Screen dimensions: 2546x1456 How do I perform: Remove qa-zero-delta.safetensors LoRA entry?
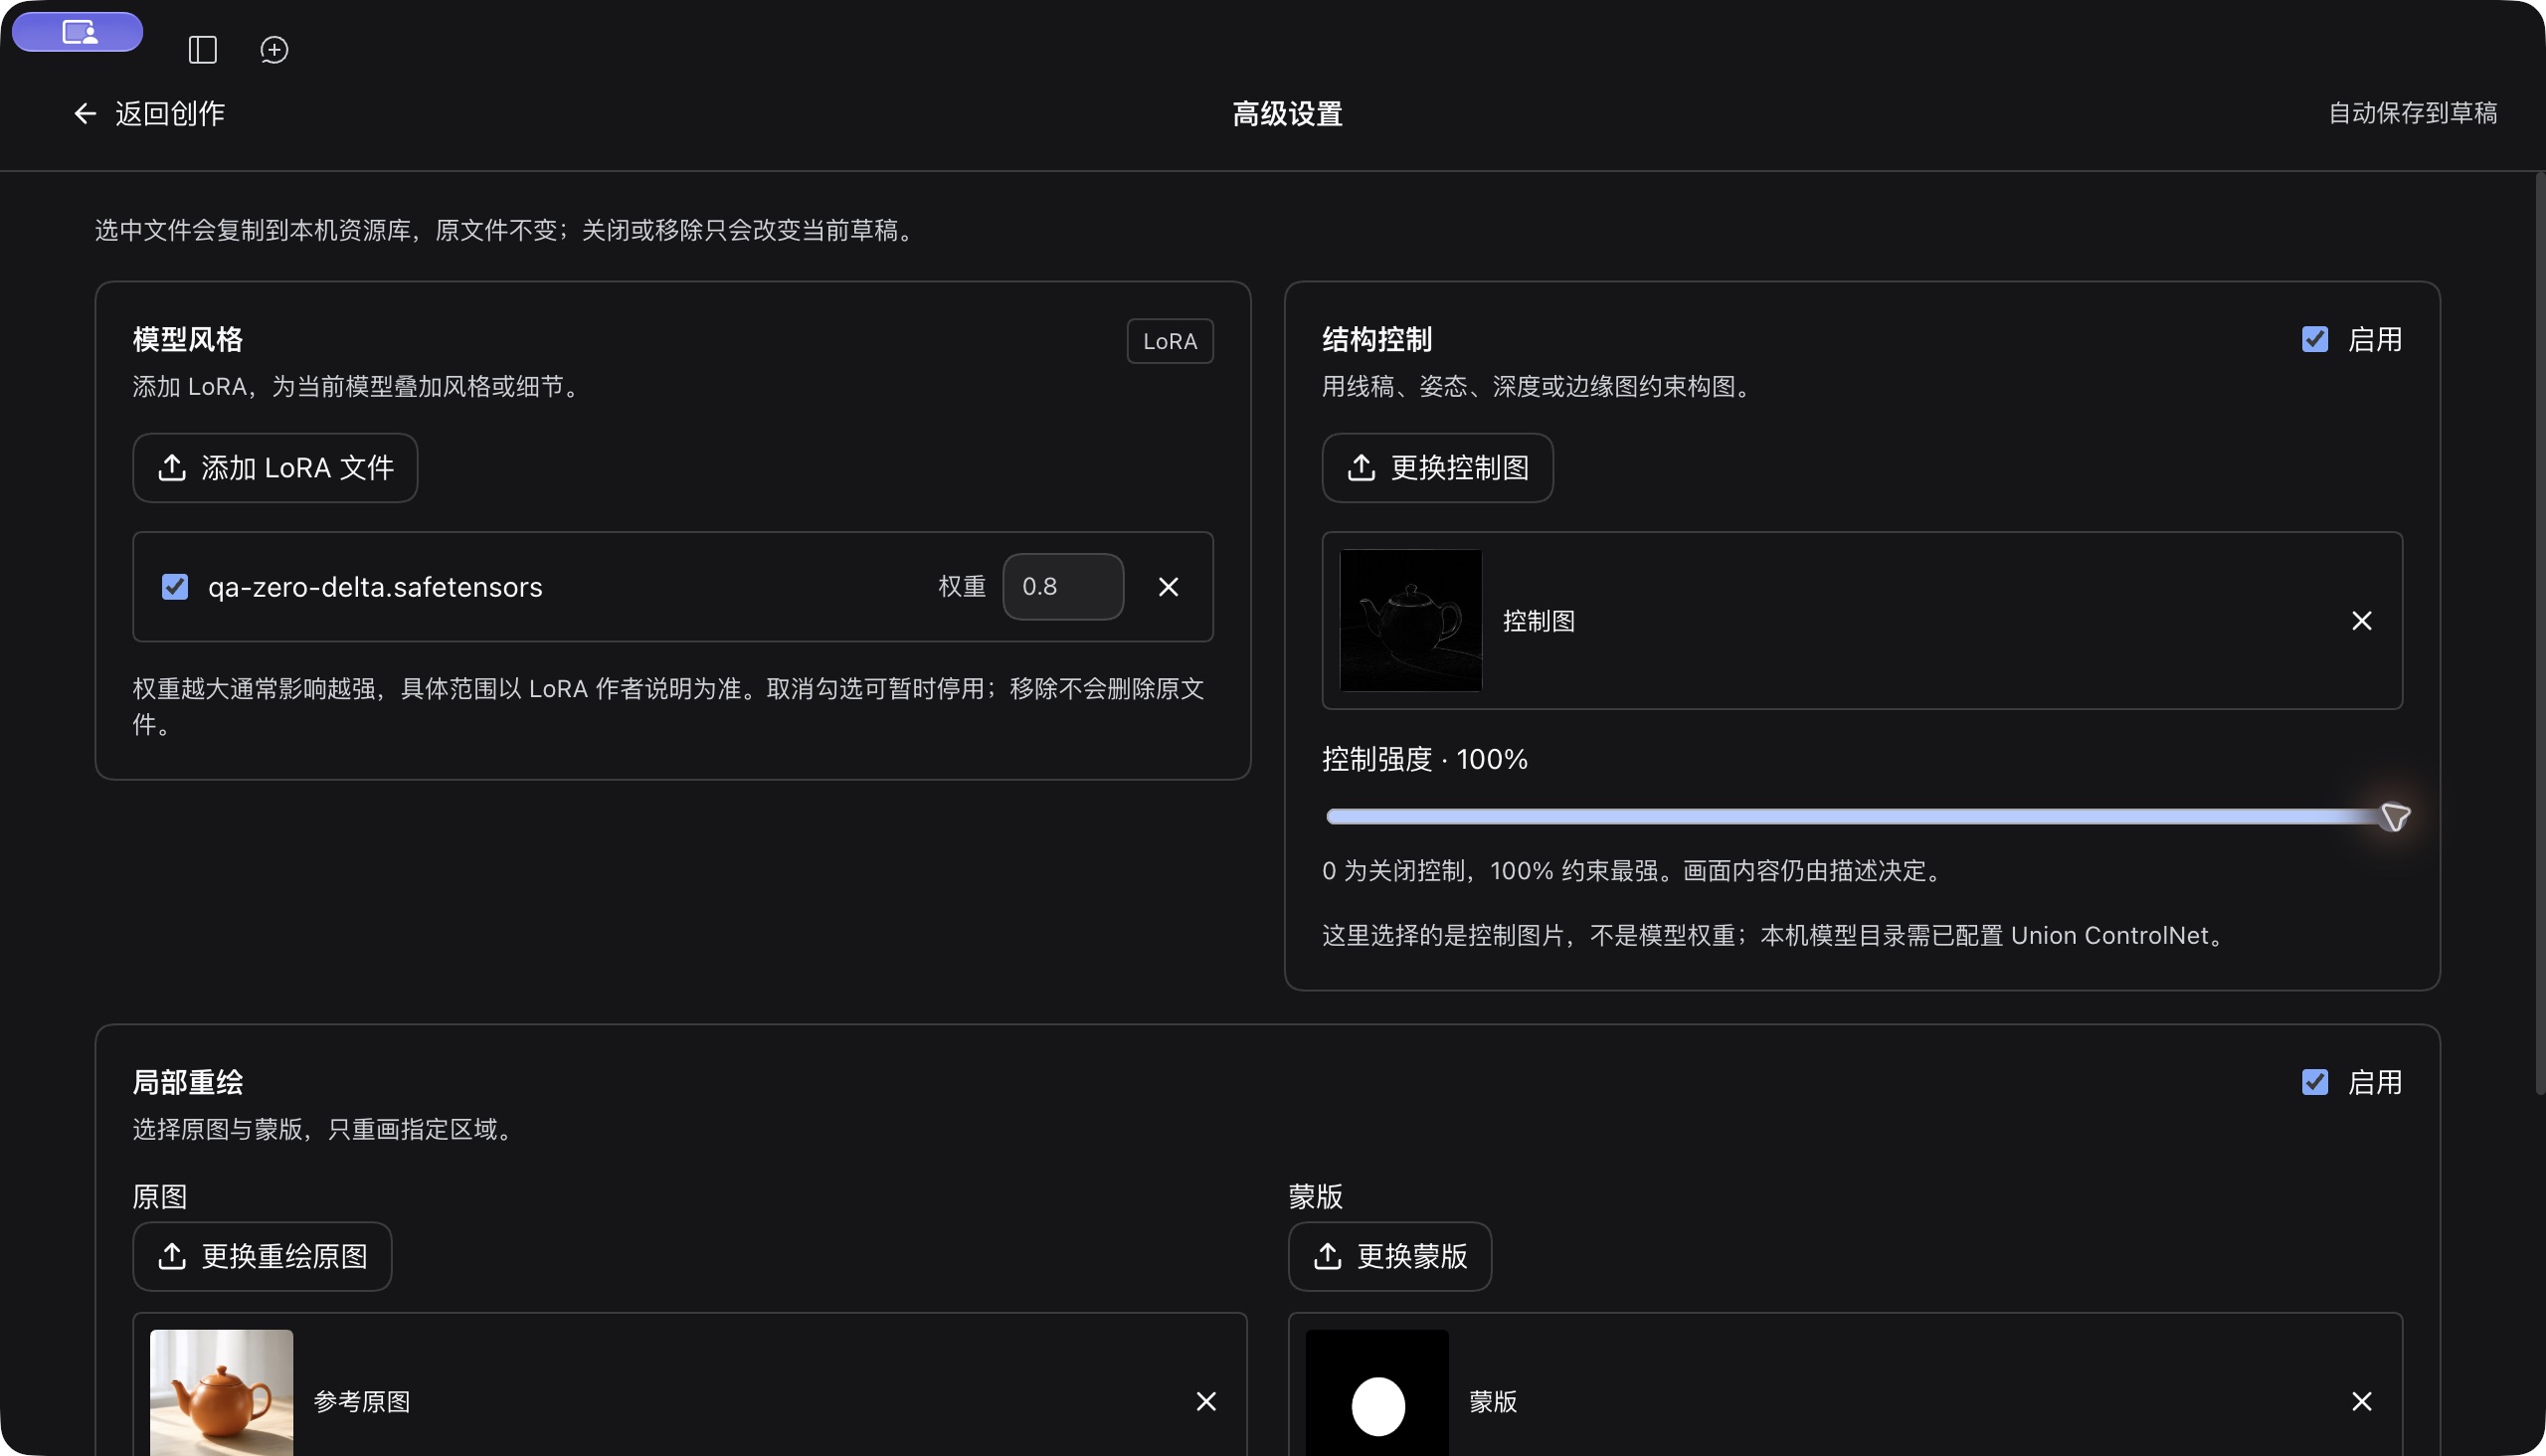pos(1168,587)
